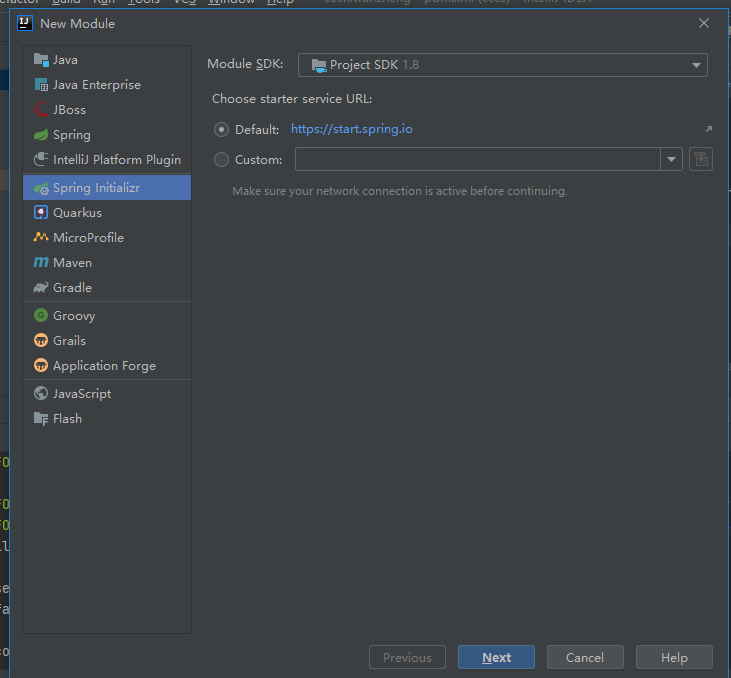Click the IntelliJ Platform Plugin icon
Image resolution: width=731 pixels, height=678 pixels.
point(41,159)
